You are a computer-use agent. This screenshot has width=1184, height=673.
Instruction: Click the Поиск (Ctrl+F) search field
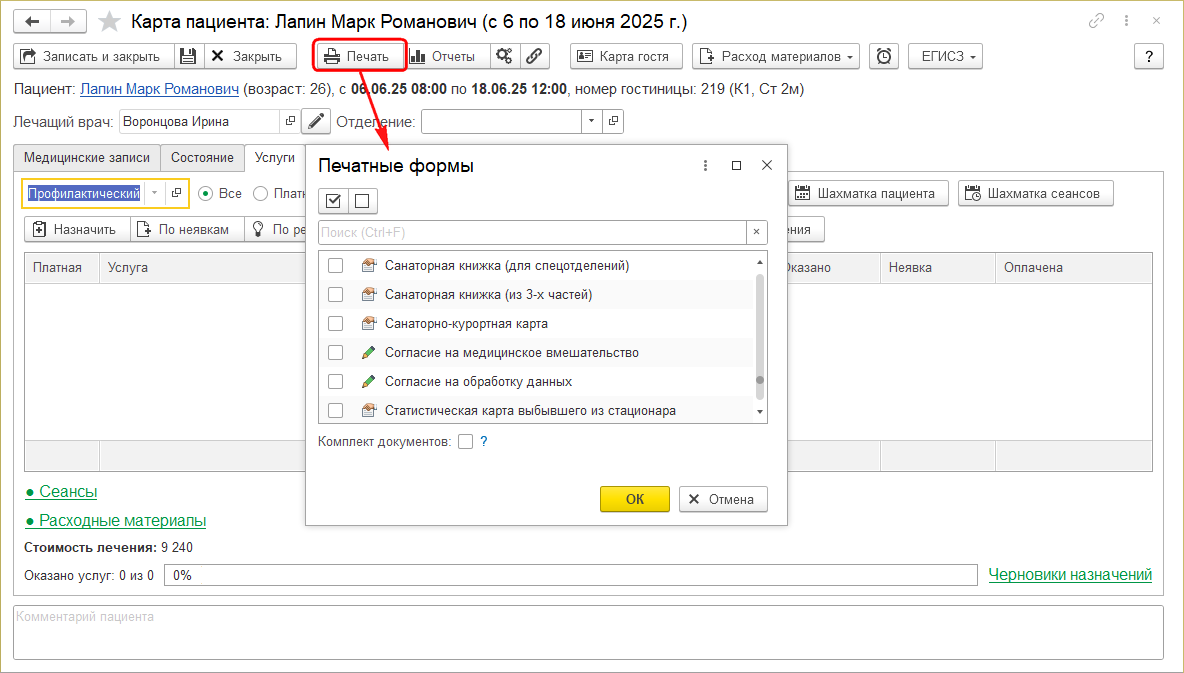pos(532,232)
